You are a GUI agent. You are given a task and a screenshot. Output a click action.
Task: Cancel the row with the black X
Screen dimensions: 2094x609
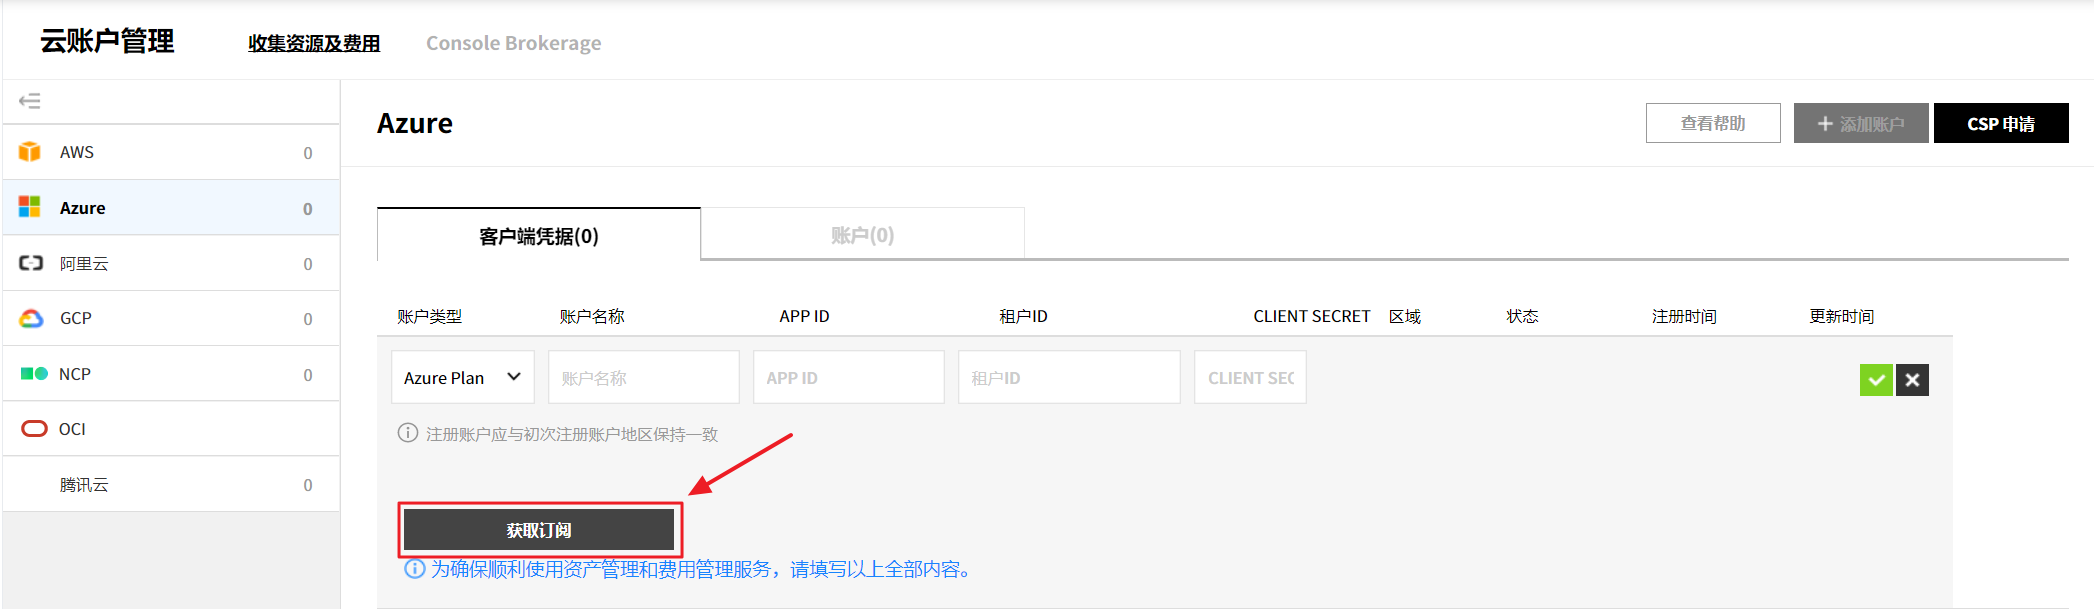click(x=1912, y=380)
